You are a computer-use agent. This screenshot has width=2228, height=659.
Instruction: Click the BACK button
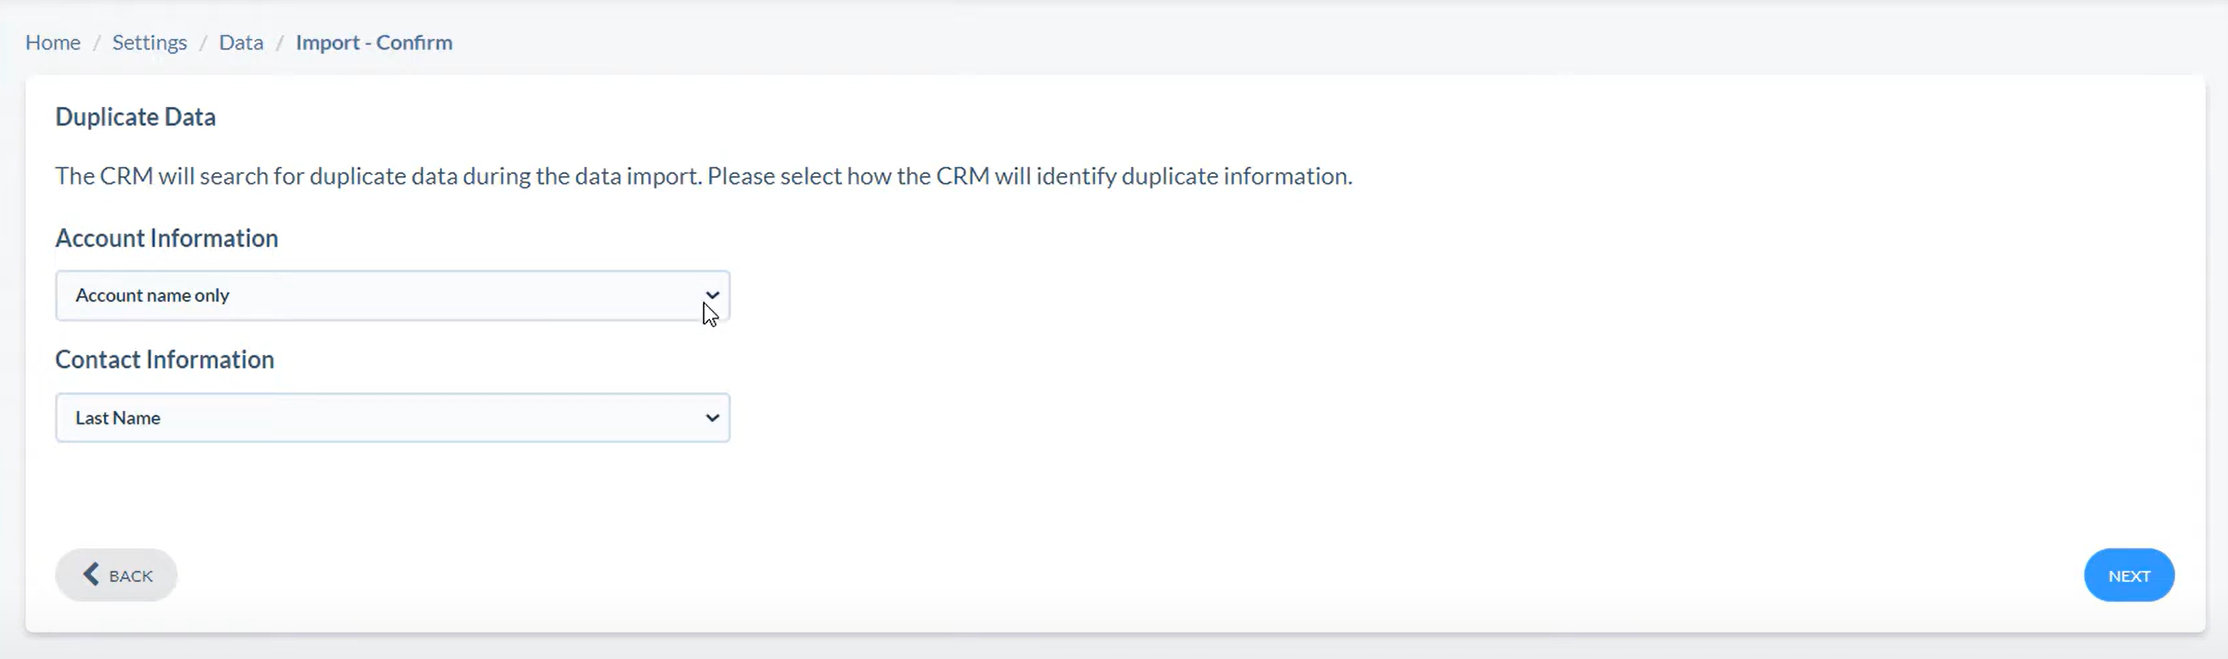pyautogui.click(x=116, y=575)
